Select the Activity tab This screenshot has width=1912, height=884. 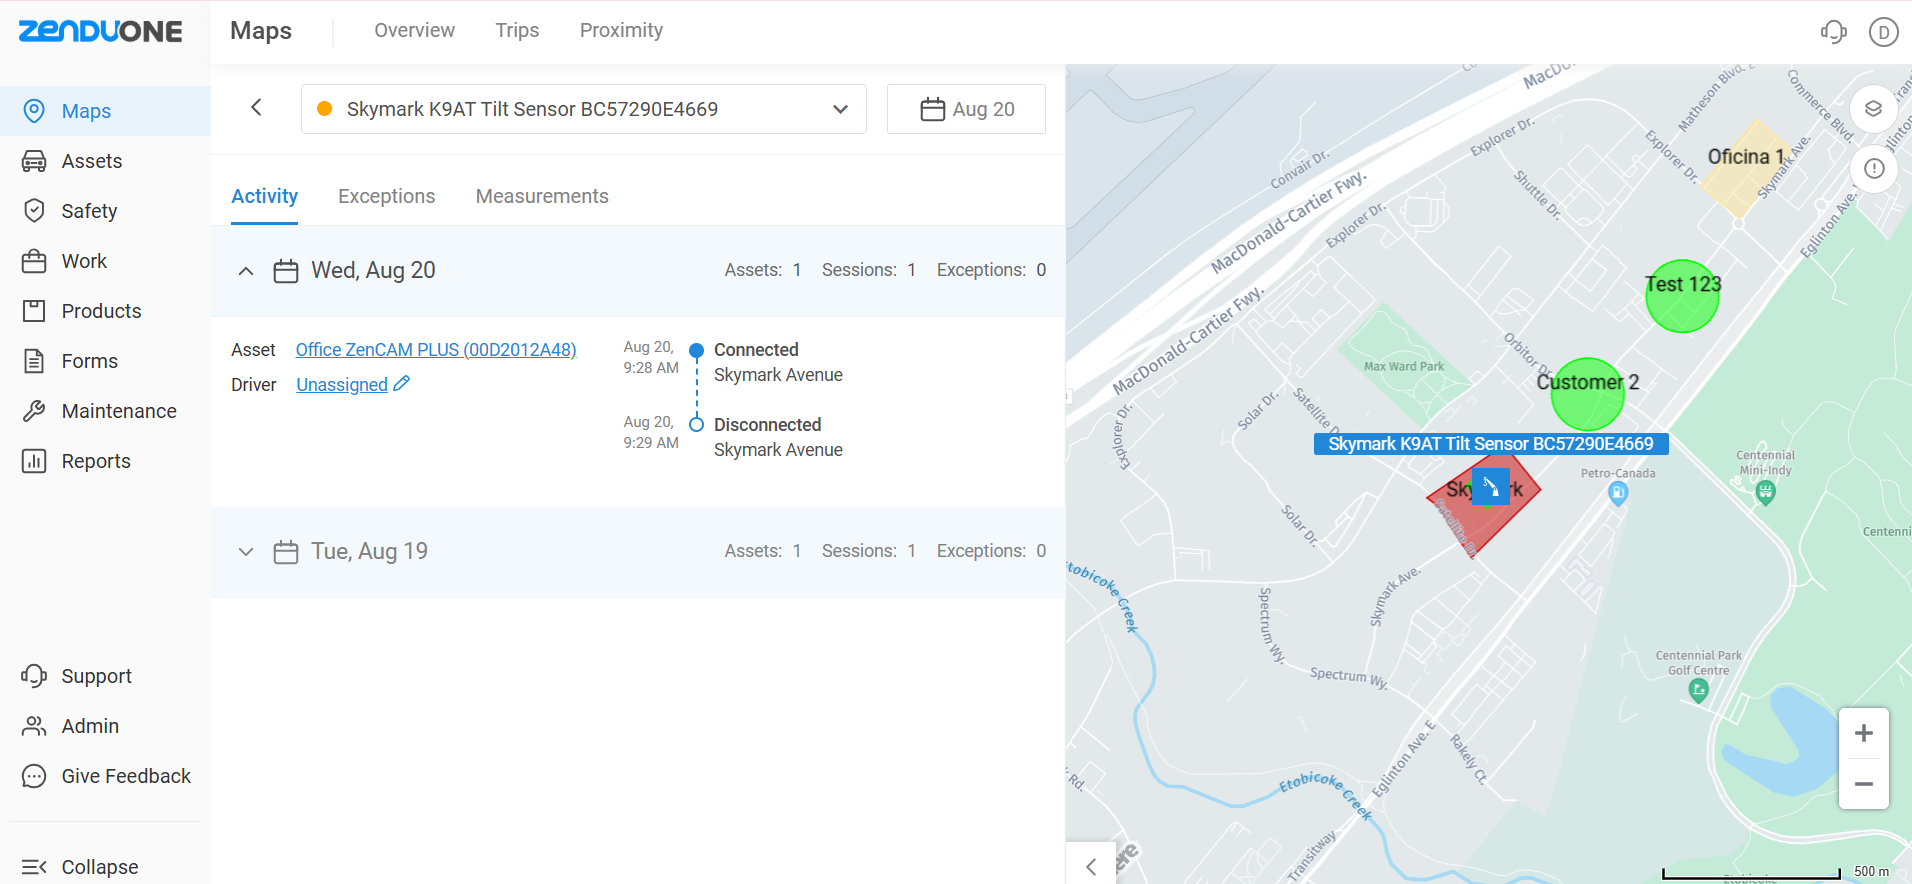coord(265,196)
